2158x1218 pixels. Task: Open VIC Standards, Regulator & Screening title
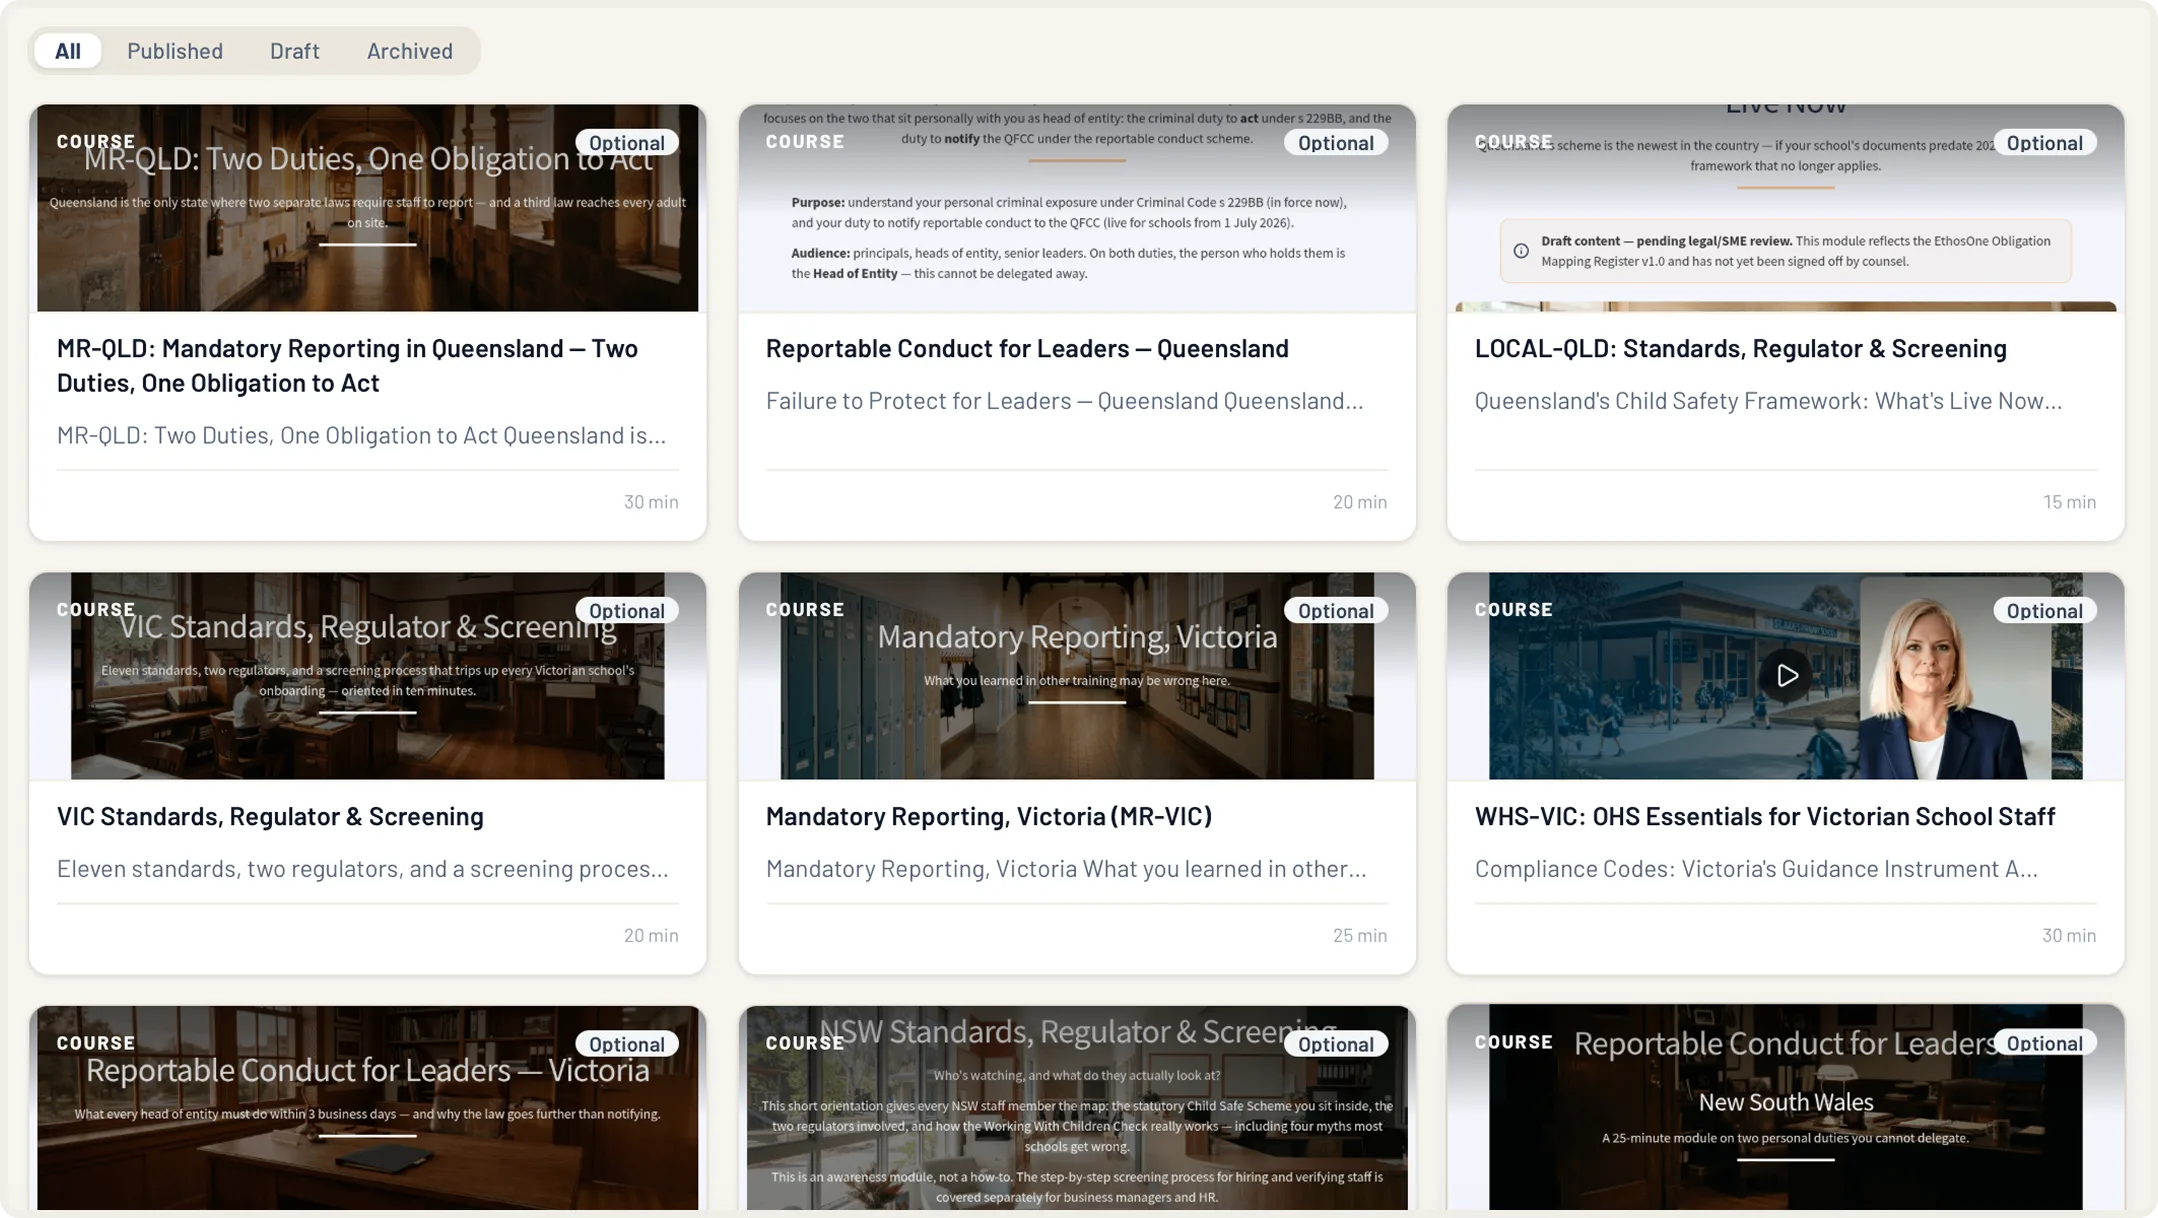coord(270,816)
